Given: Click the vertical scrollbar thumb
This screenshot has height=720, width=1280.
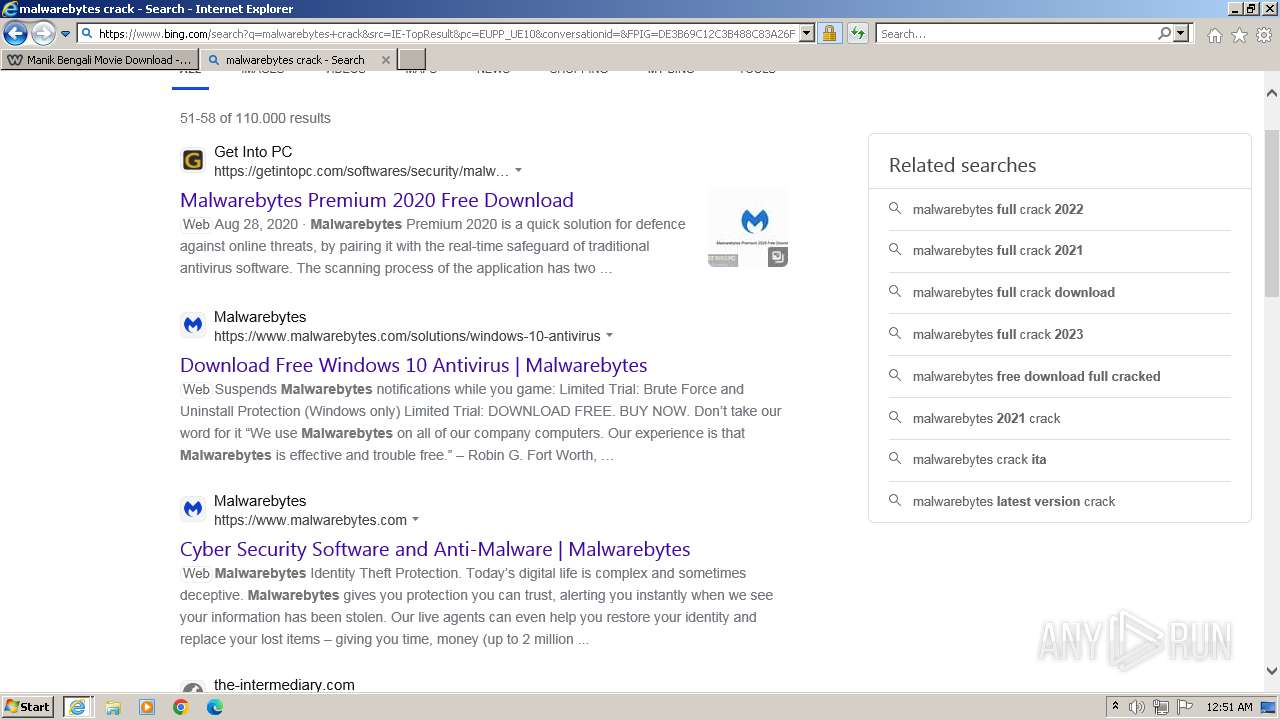Looking at the screenshot, I should tap(1272, 213).
